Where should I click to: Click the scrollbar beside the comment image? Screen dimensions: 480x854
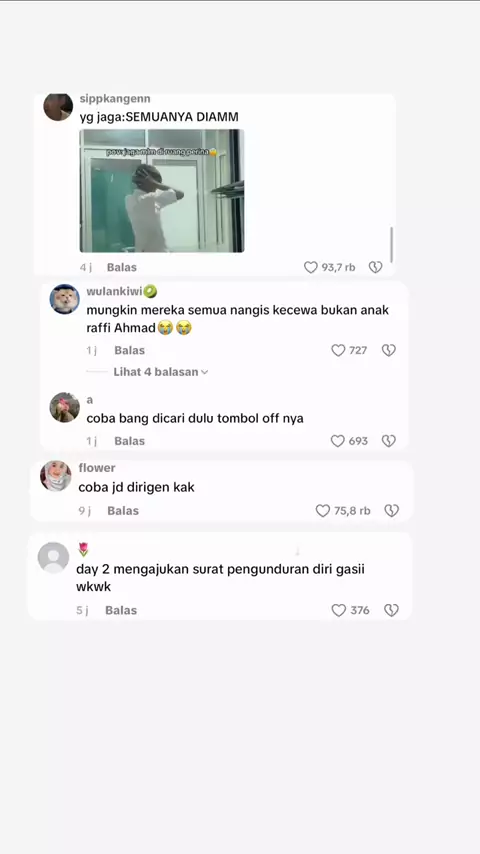pos(391,245)
